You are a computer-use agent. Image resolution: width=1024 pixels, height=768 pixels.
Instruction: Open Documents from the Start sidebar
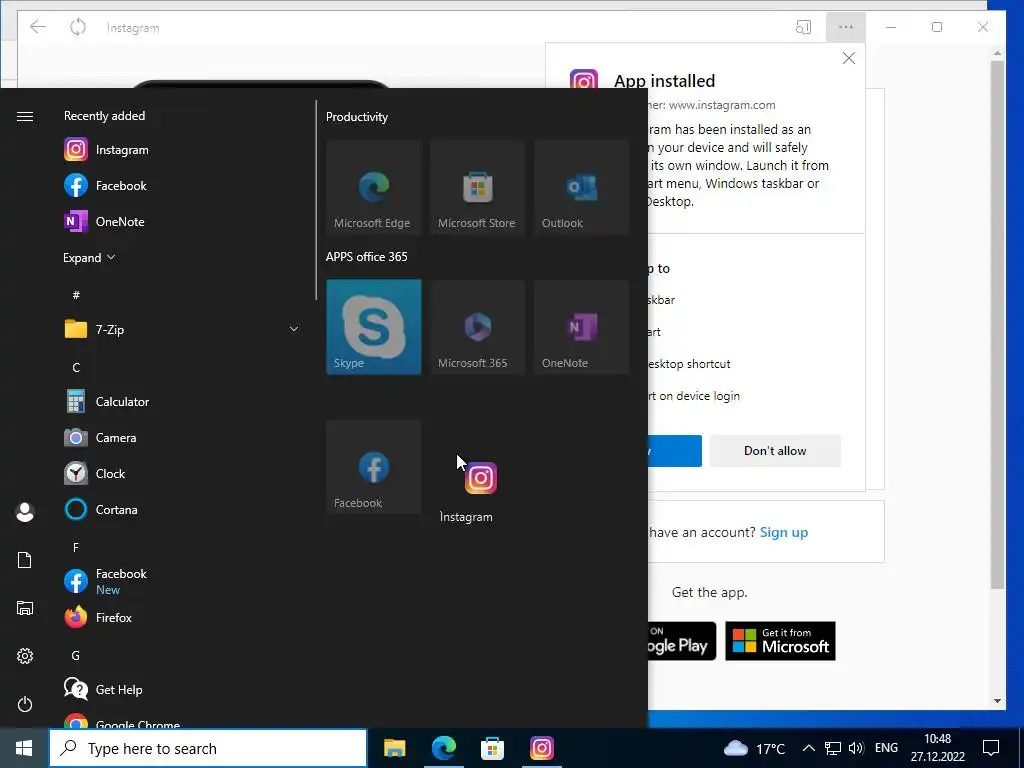(25, 560)
